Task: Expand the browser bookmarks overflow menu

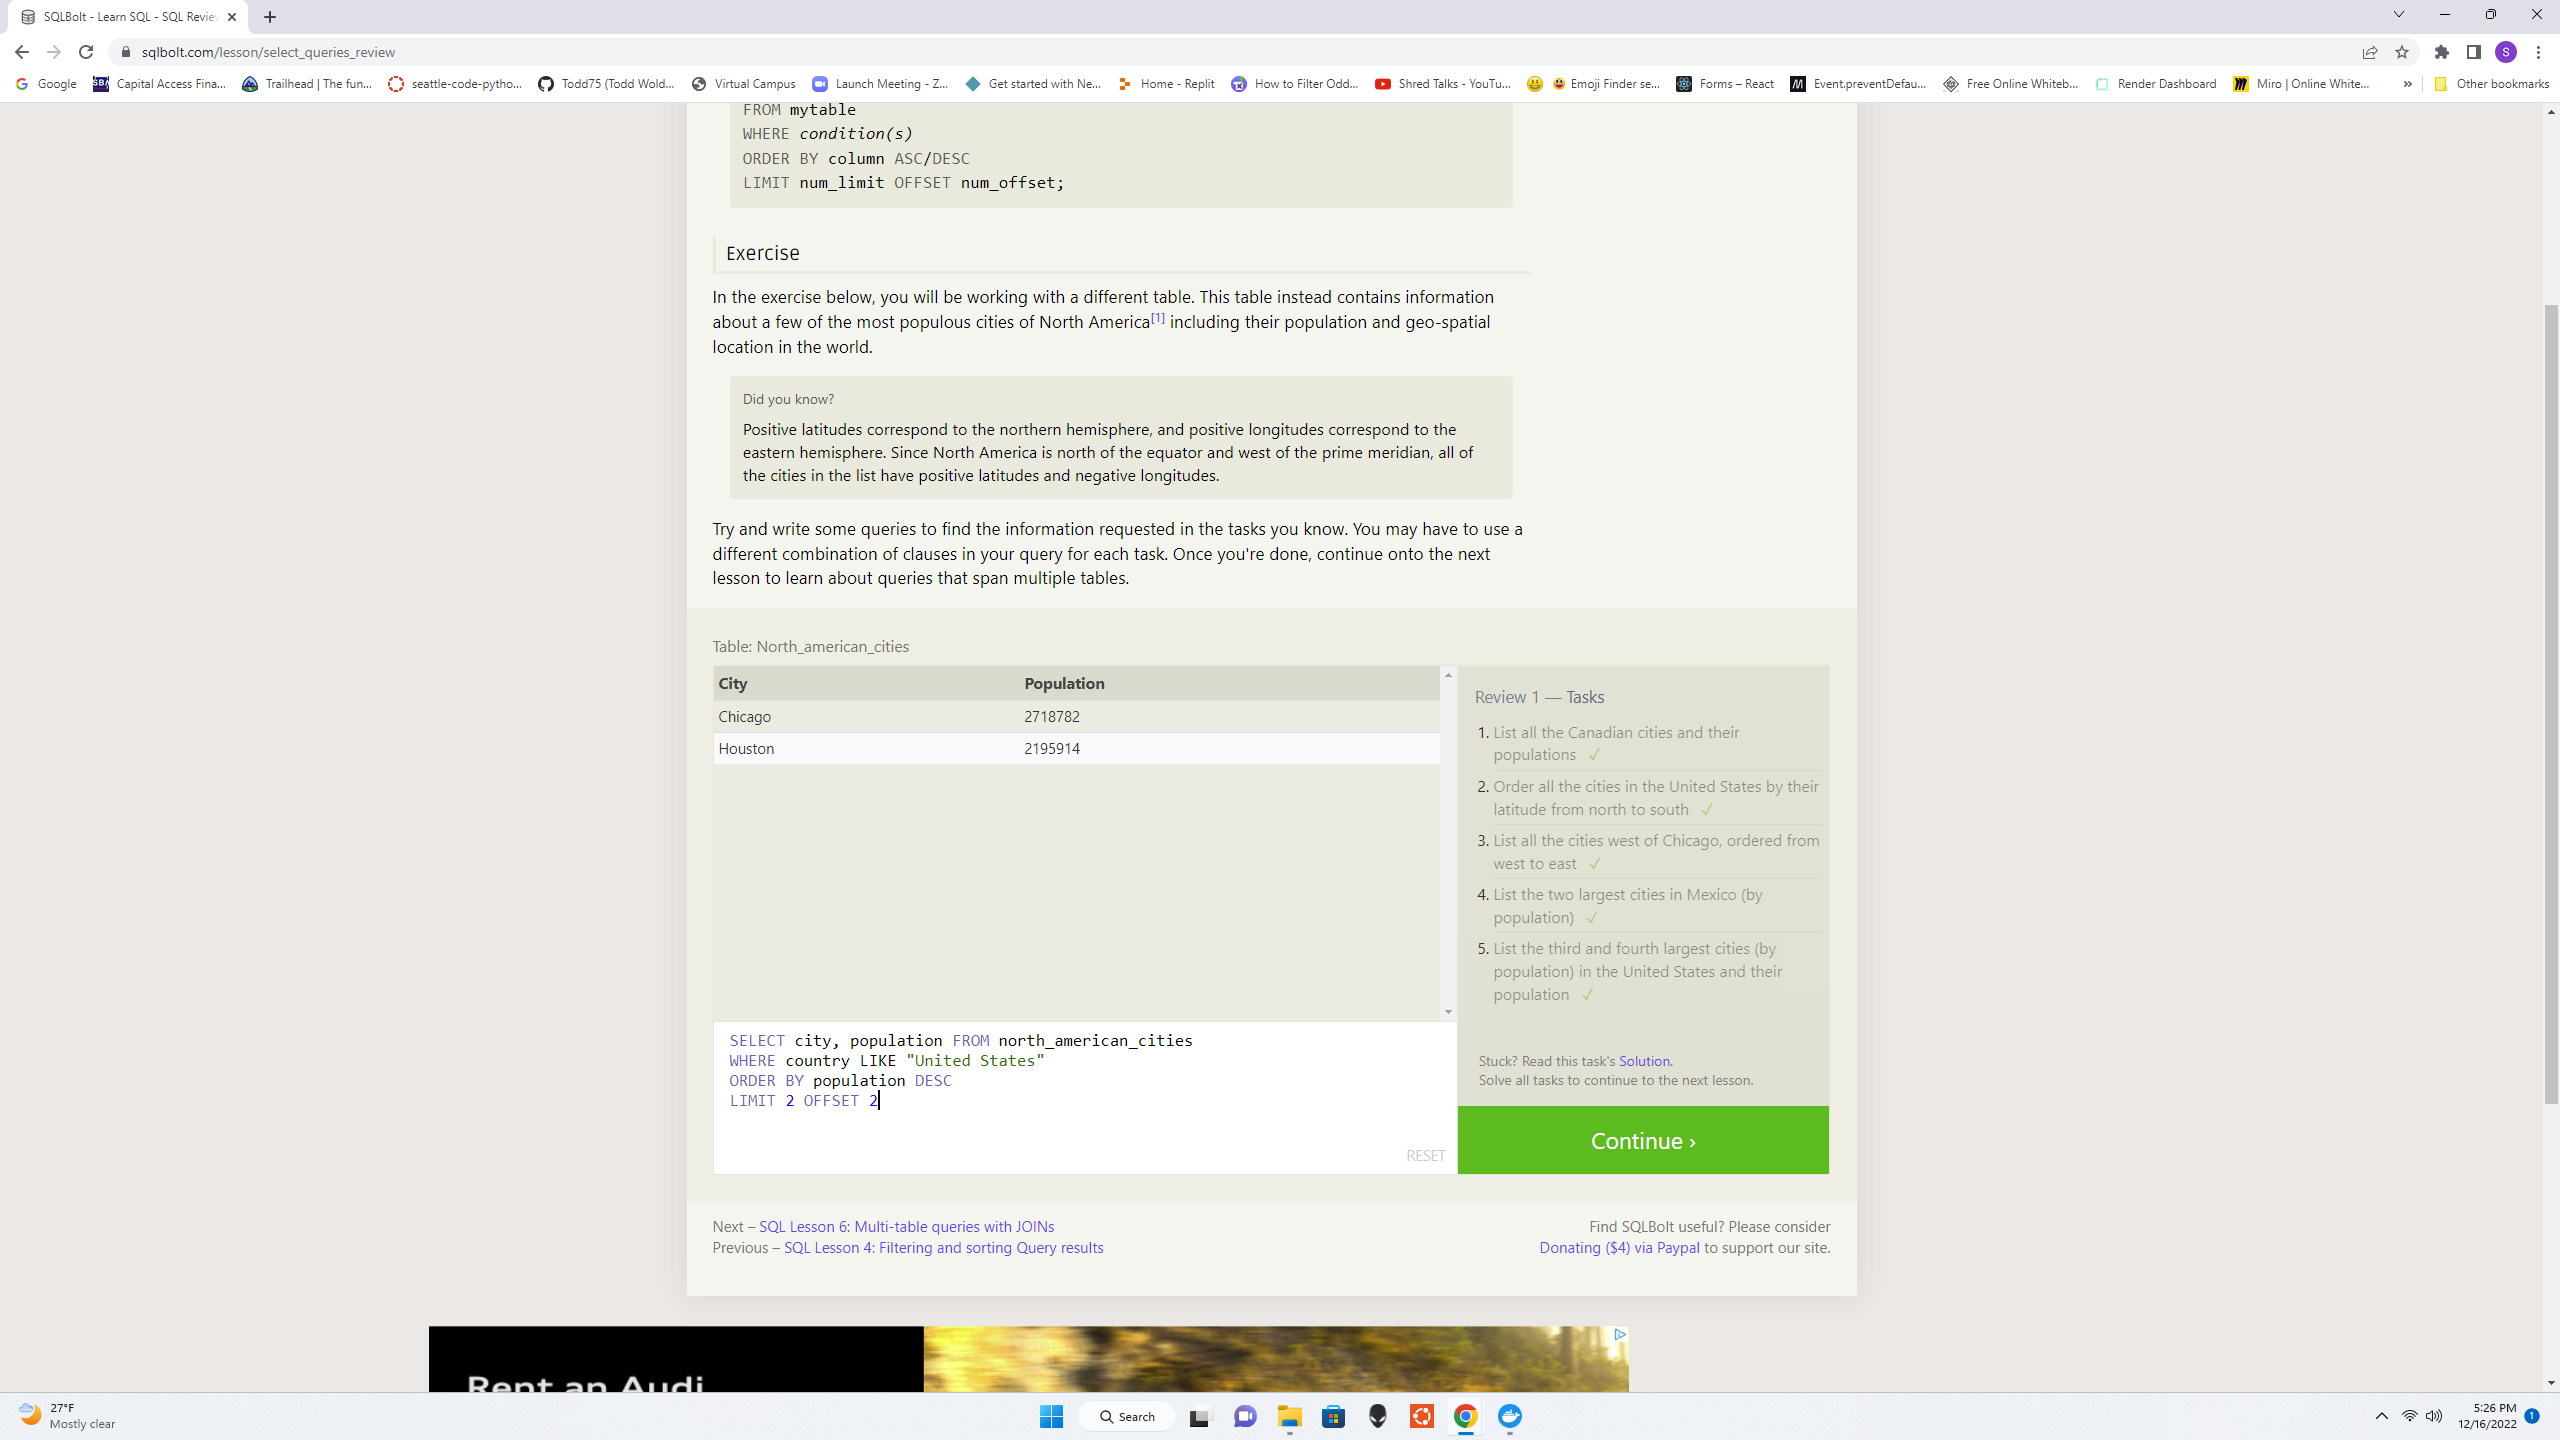Action: [2409, 83]
